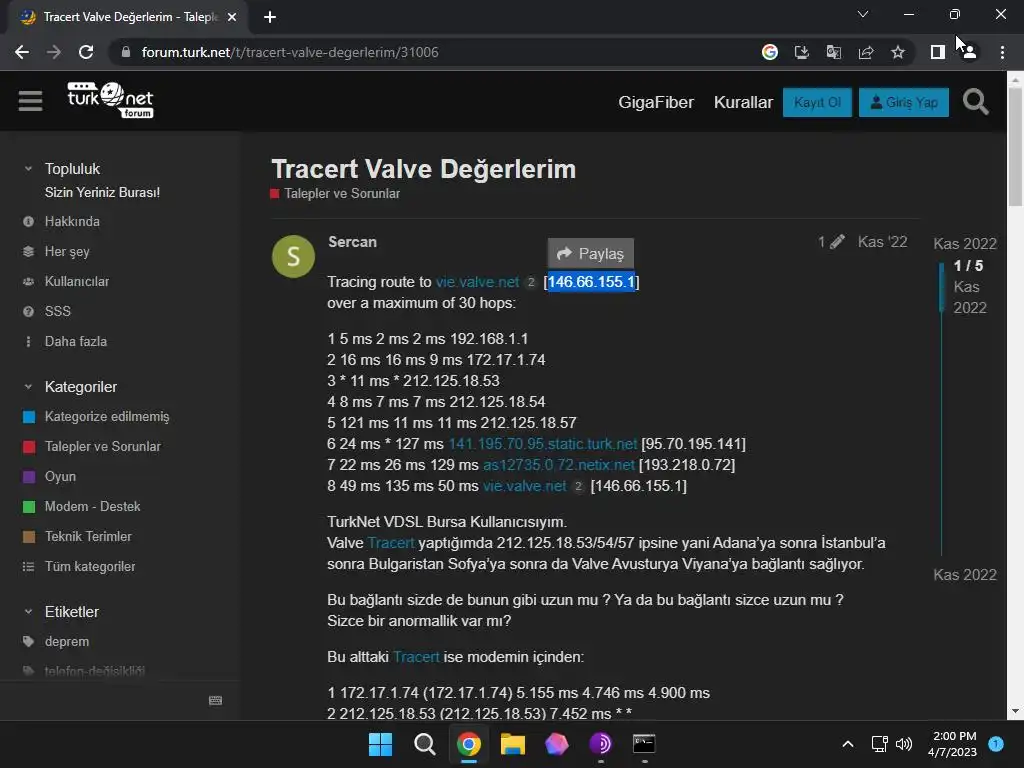Click the Paylaş share button
This screenshot has width=1024, height=768.
coord(590,253)
